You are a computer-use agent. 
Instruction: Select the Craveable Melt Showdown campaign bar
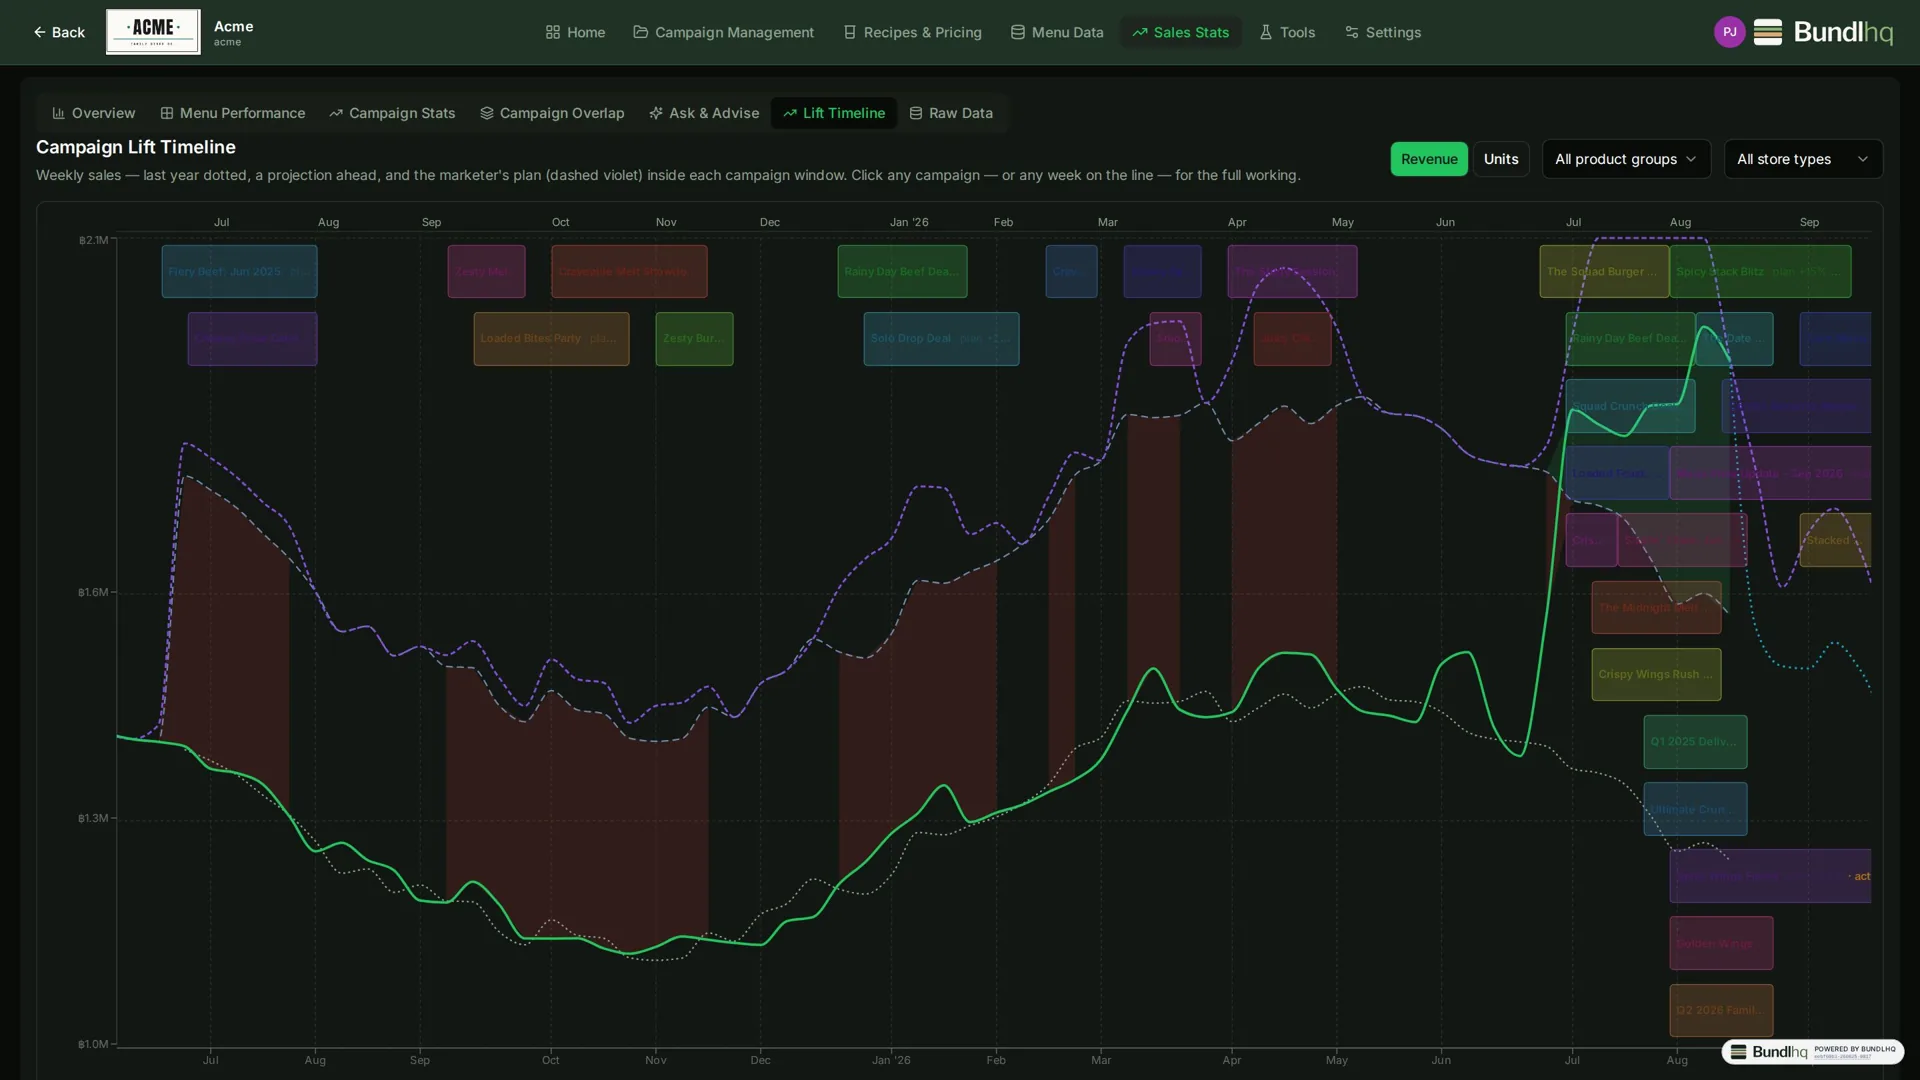click(x=629, y=271)
